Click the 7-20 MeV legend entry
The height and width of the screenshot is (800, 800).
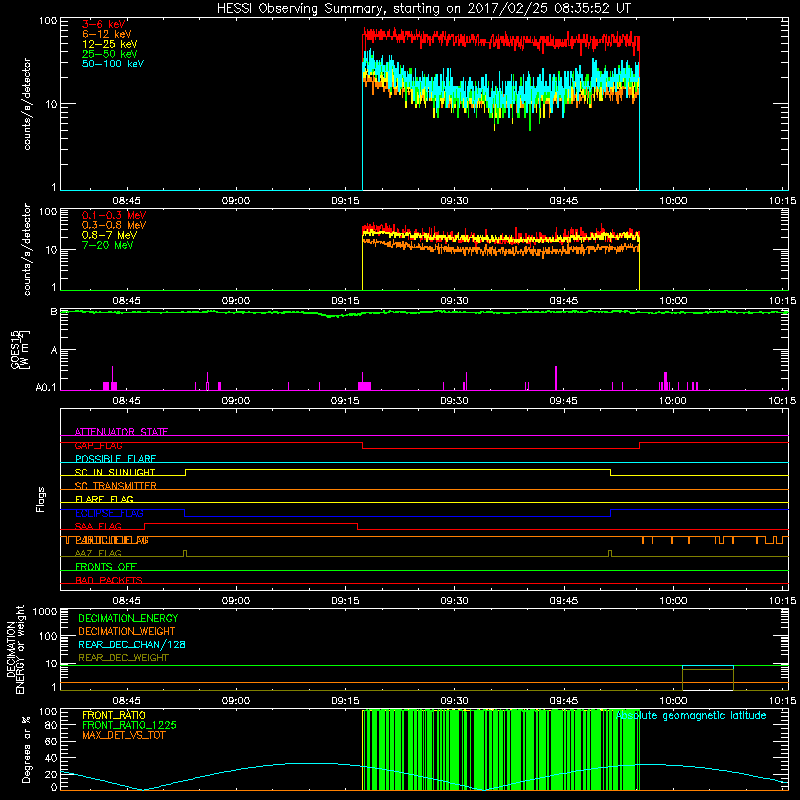click(107, 245)
